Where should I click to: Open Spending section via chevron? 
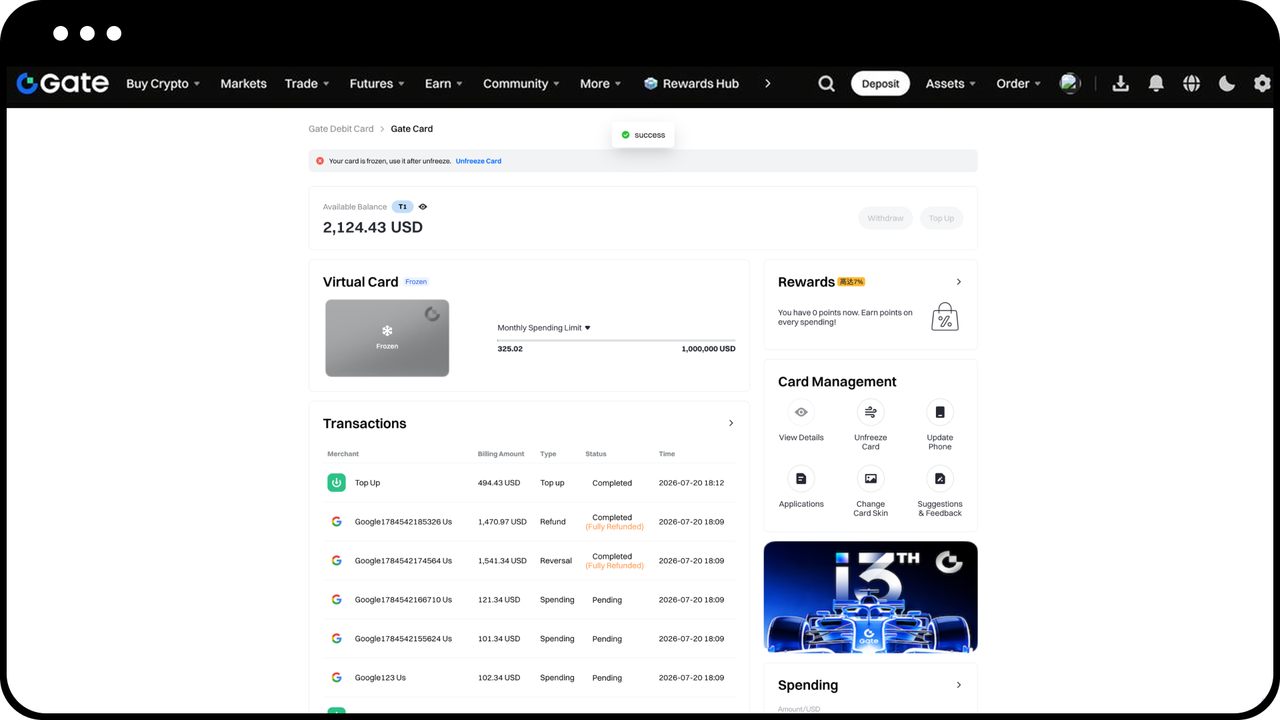[959, 685]
